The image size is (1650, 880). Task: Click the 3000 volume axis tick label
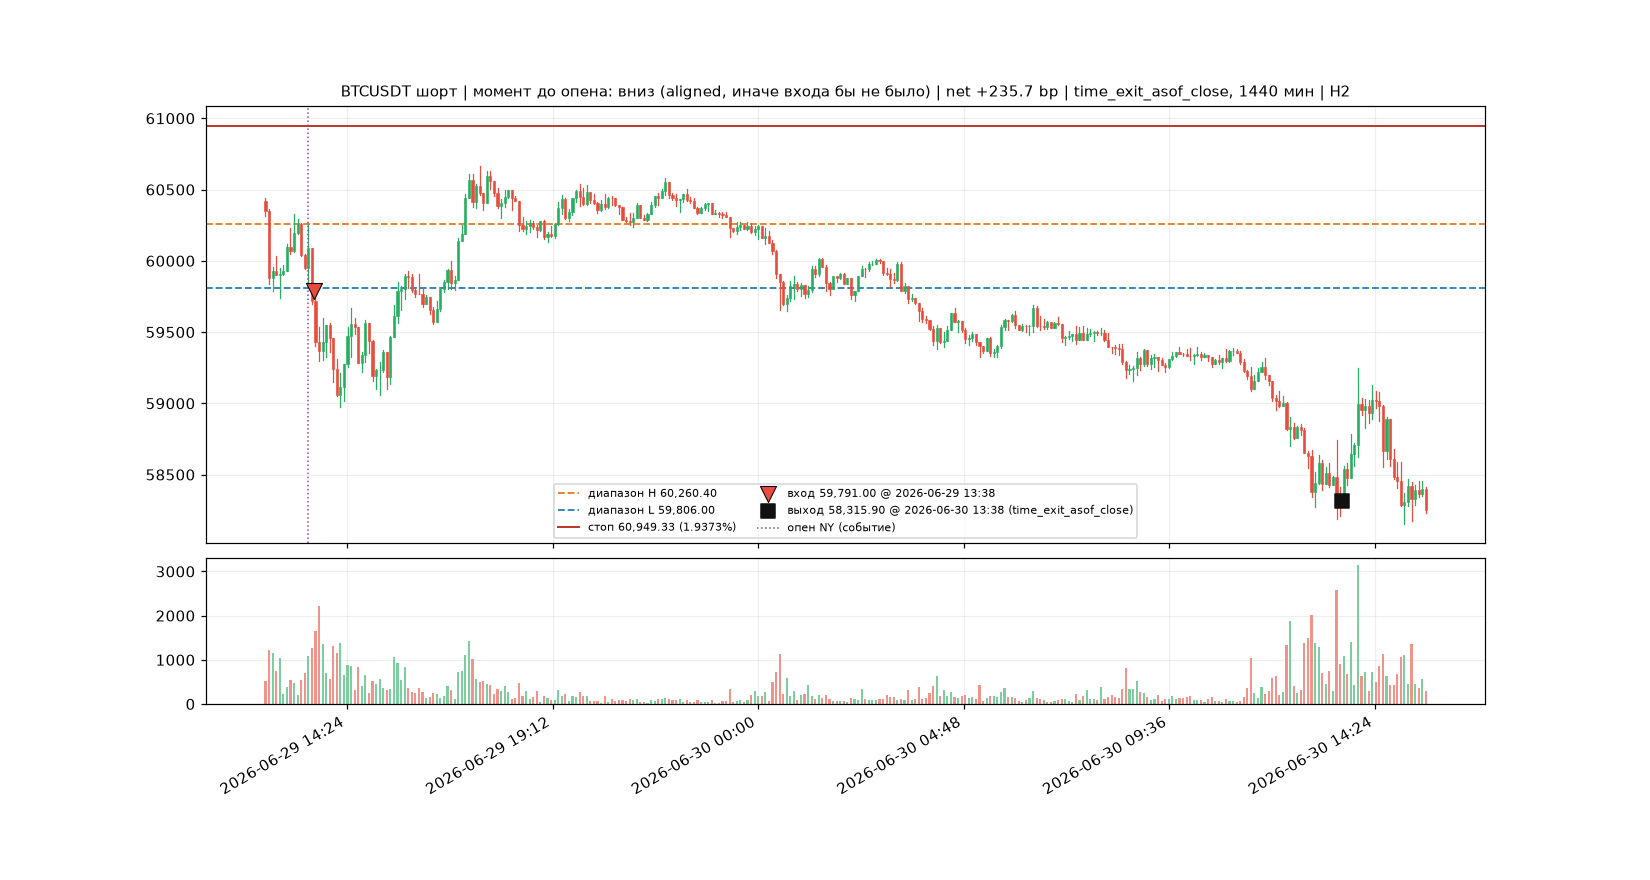[176, 572]
